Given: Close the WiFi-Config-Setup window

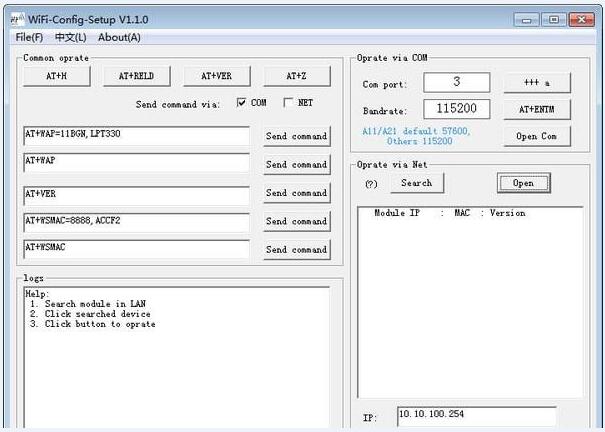Looking at the screenshot, I should click(x=581, y=20).
